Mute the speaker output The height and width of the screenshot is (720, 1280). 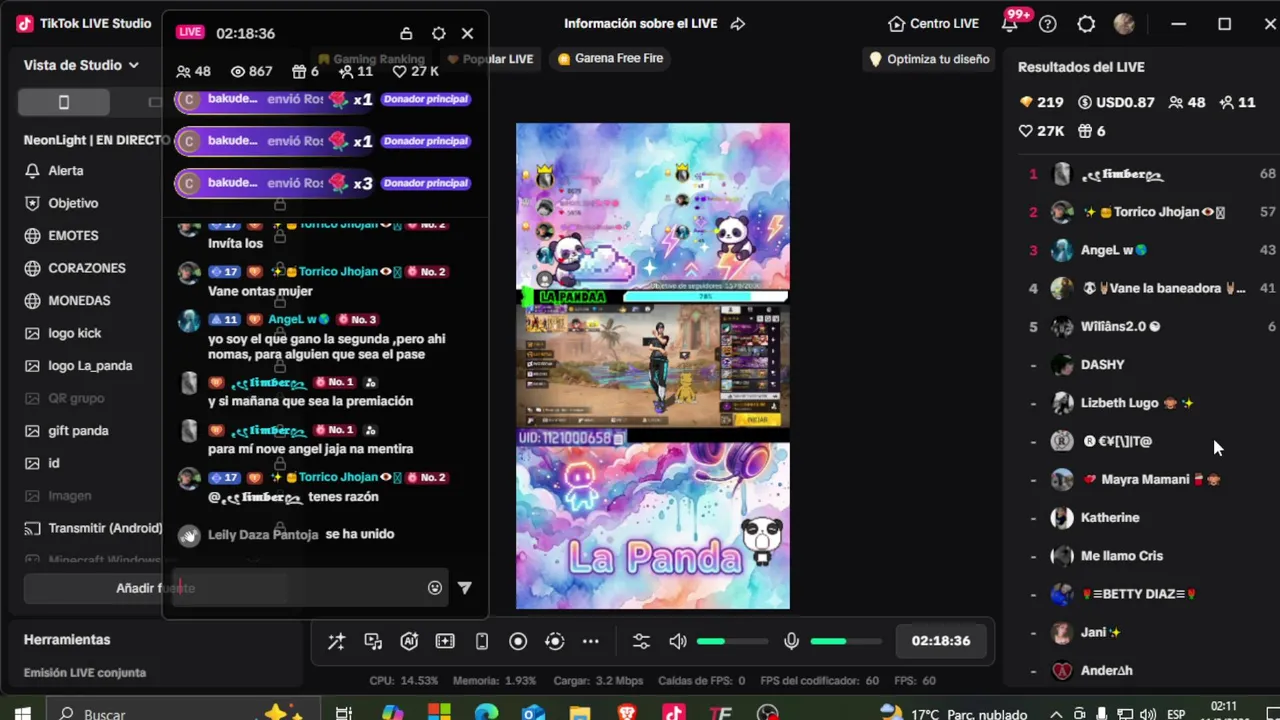(678, 642)
